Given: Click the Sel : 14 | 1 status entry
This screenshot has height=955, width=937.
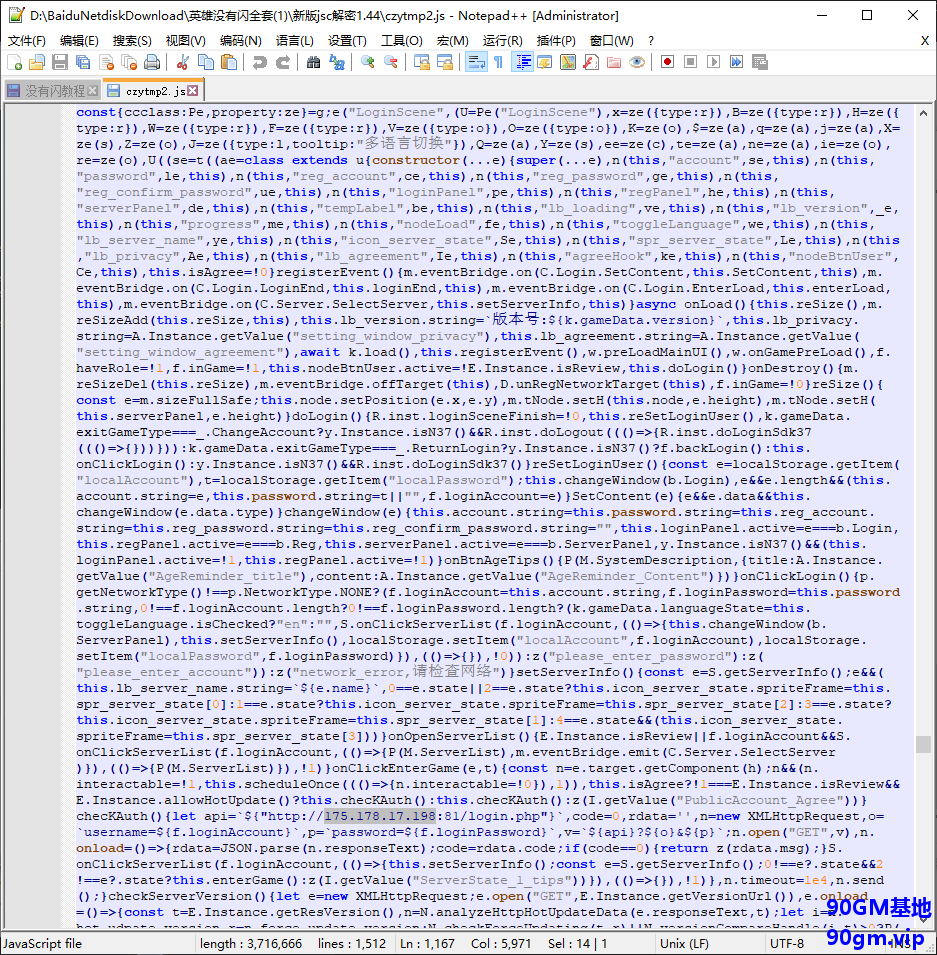Looking at the screenshot, I should coord(578,943).
